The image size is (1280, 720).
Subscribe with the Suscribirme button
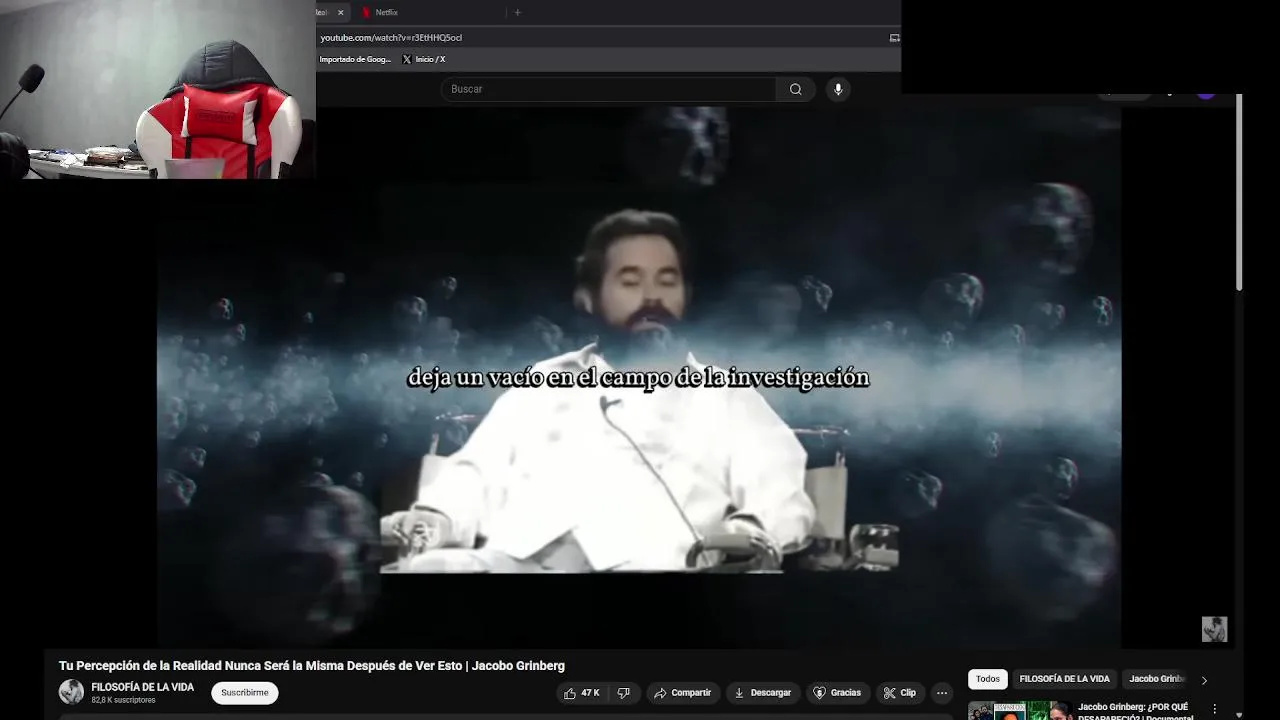pyautogui.click(x=245, y=693)
